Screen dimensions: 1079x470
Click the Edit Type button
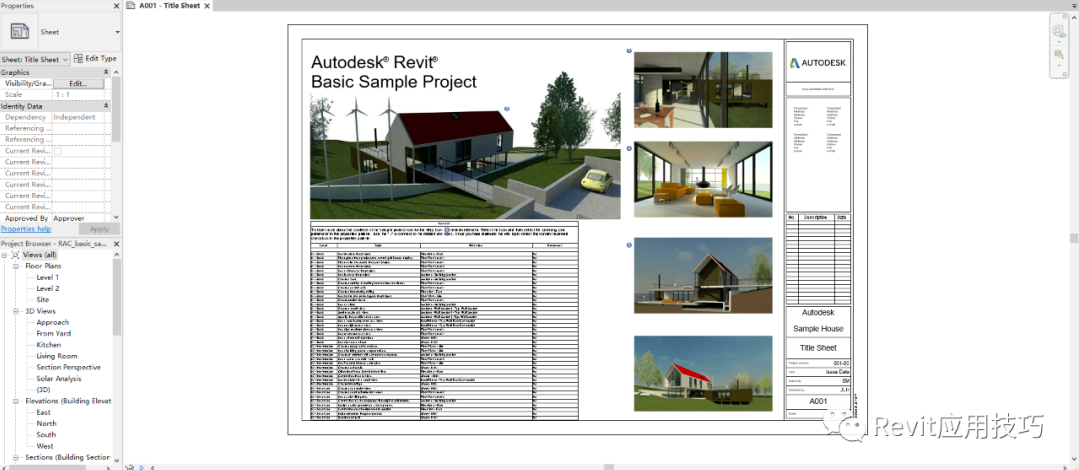pyautogui.click(x=96, y=59)
